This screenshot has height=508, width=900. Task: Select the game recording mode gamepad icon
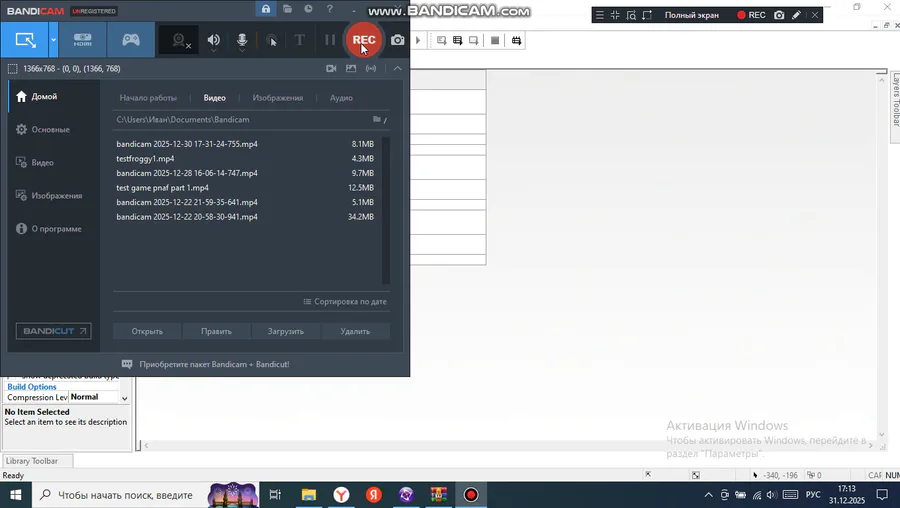coord(131,40)
